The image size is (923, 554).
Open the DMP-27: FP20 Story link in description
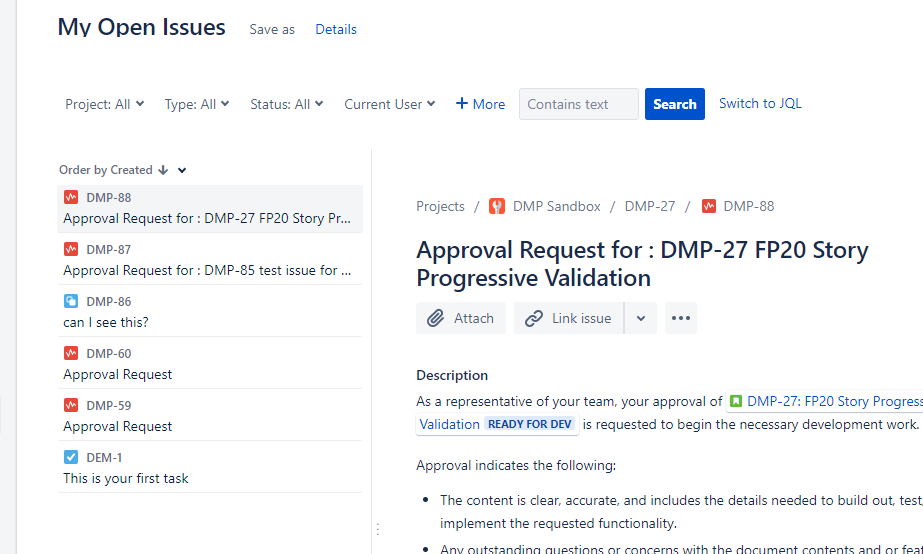(835, 401)
